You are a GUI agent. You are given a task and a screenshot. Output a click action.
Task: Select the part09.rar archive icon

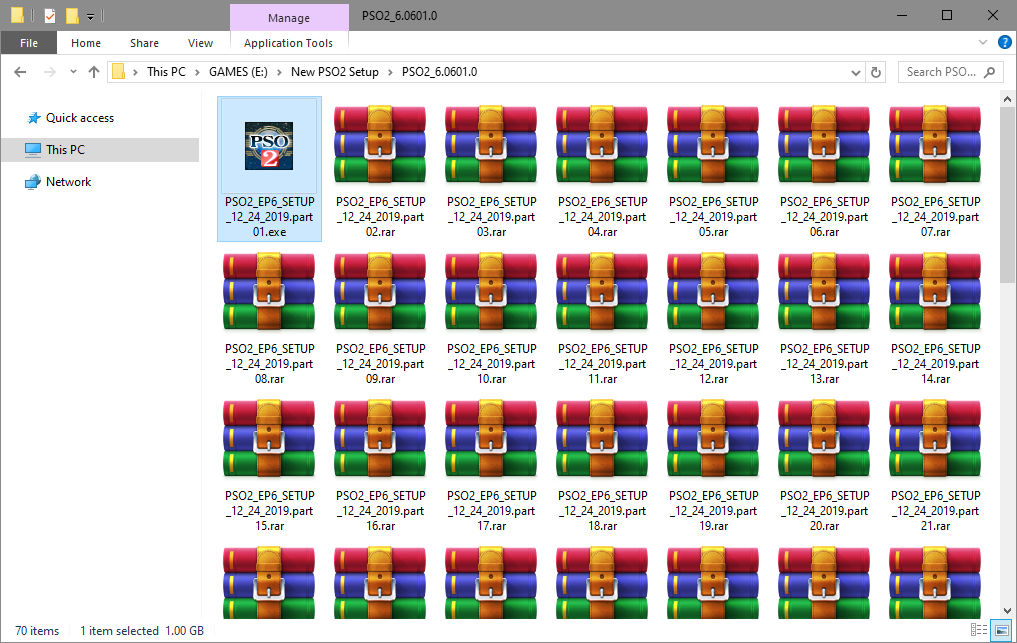click(380, 292)
